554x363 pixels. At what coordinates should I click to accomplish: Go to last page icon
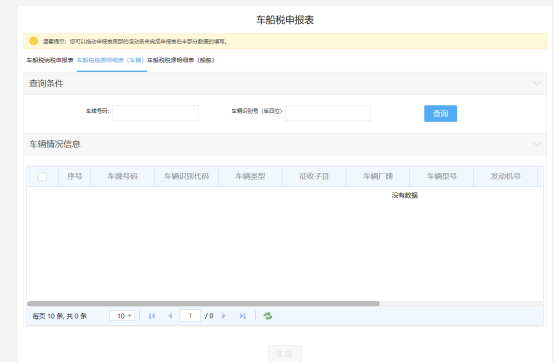242,316
